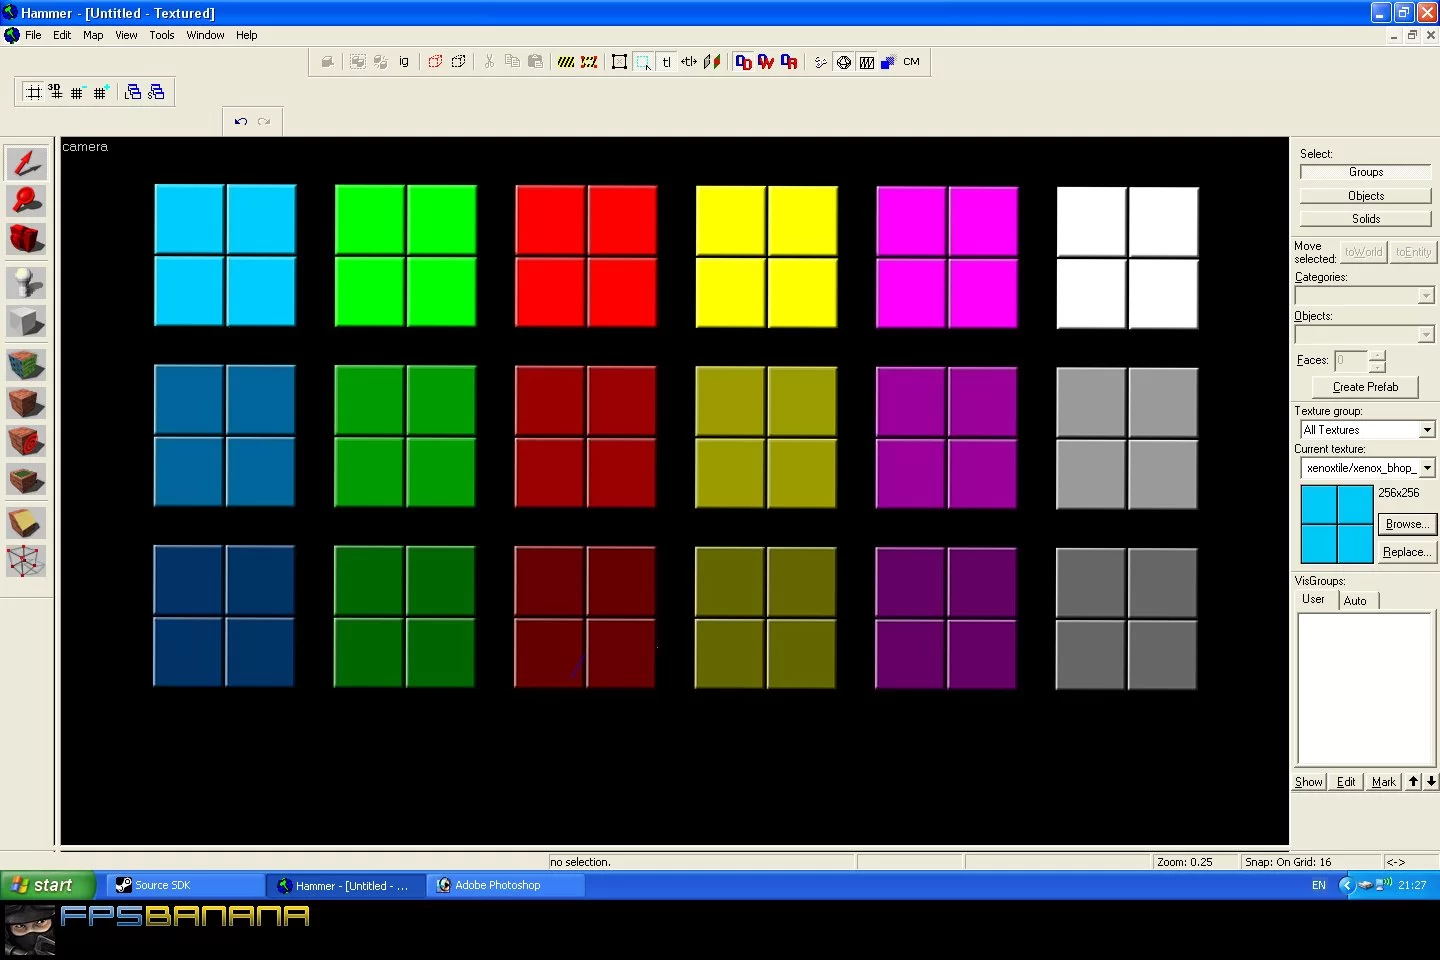
Task: Click the Browse... texture button
Action: tap(1406, 524)
